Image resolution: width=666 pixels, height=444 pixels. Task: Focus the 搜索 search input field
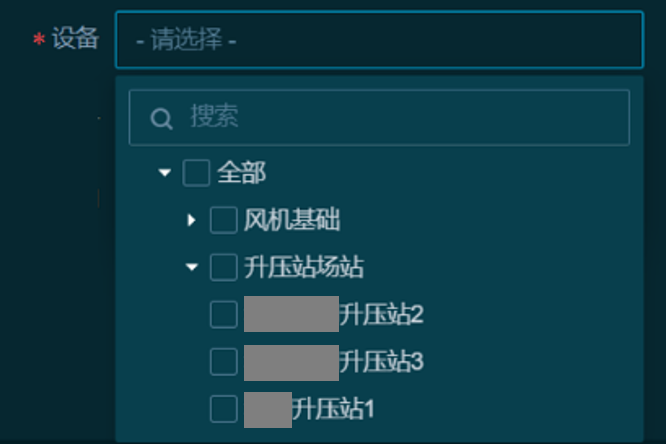click(x=400, y=118)
